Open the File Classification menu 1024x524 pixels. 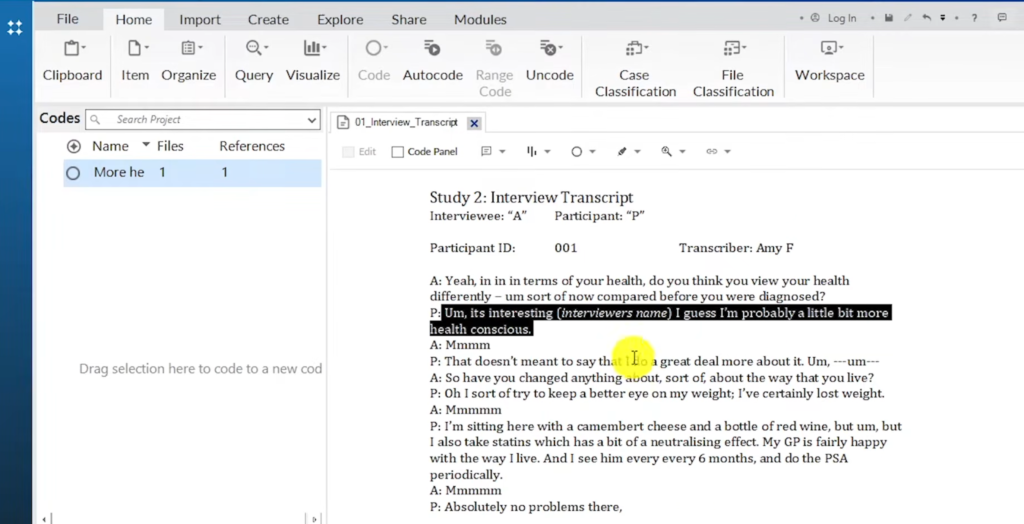click(733, 68)
